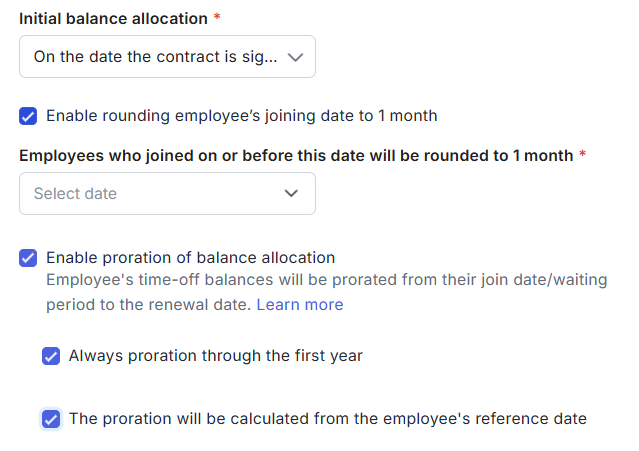Click the red asterisk beside Initial balance allocation
The image size is (639, 451).
[217, 19]
